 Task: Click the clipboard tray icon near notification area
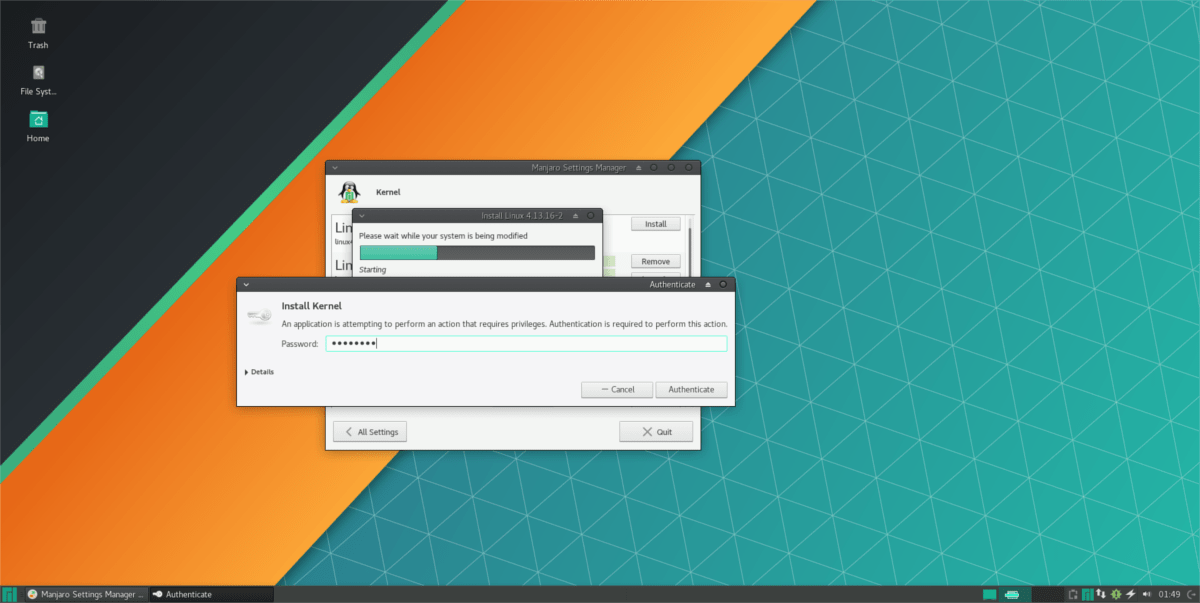click(1073, 593)
